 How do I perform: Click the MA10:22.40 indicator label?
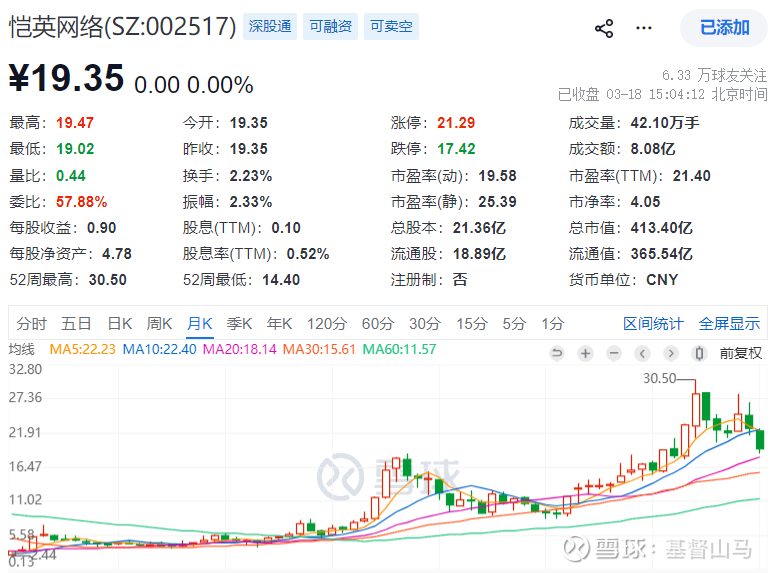159,350
